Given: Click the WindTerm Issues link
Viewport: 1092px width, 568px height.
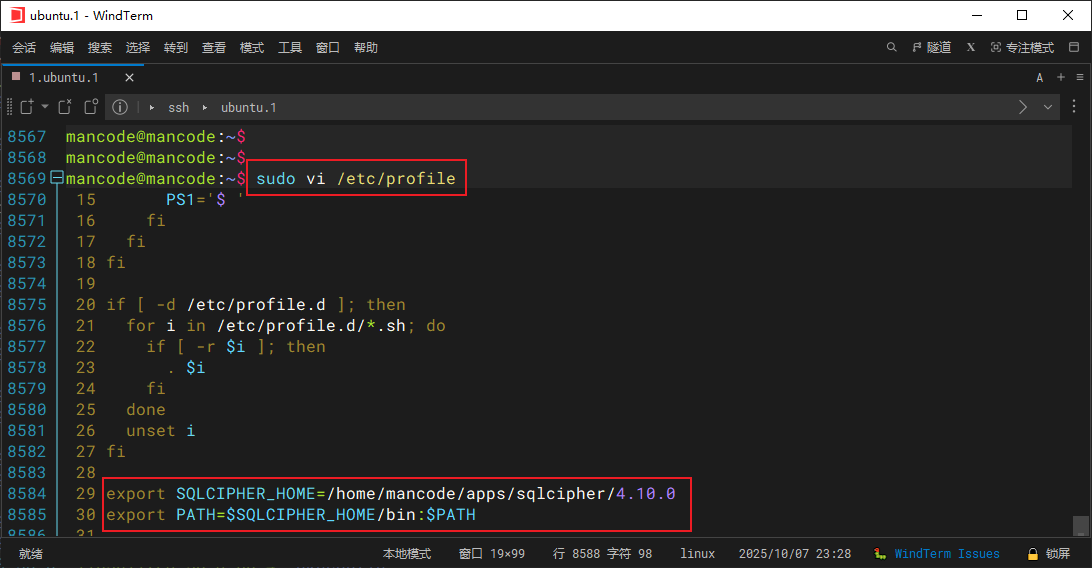Looking at the screenshot, I should [x=946, y=553].
